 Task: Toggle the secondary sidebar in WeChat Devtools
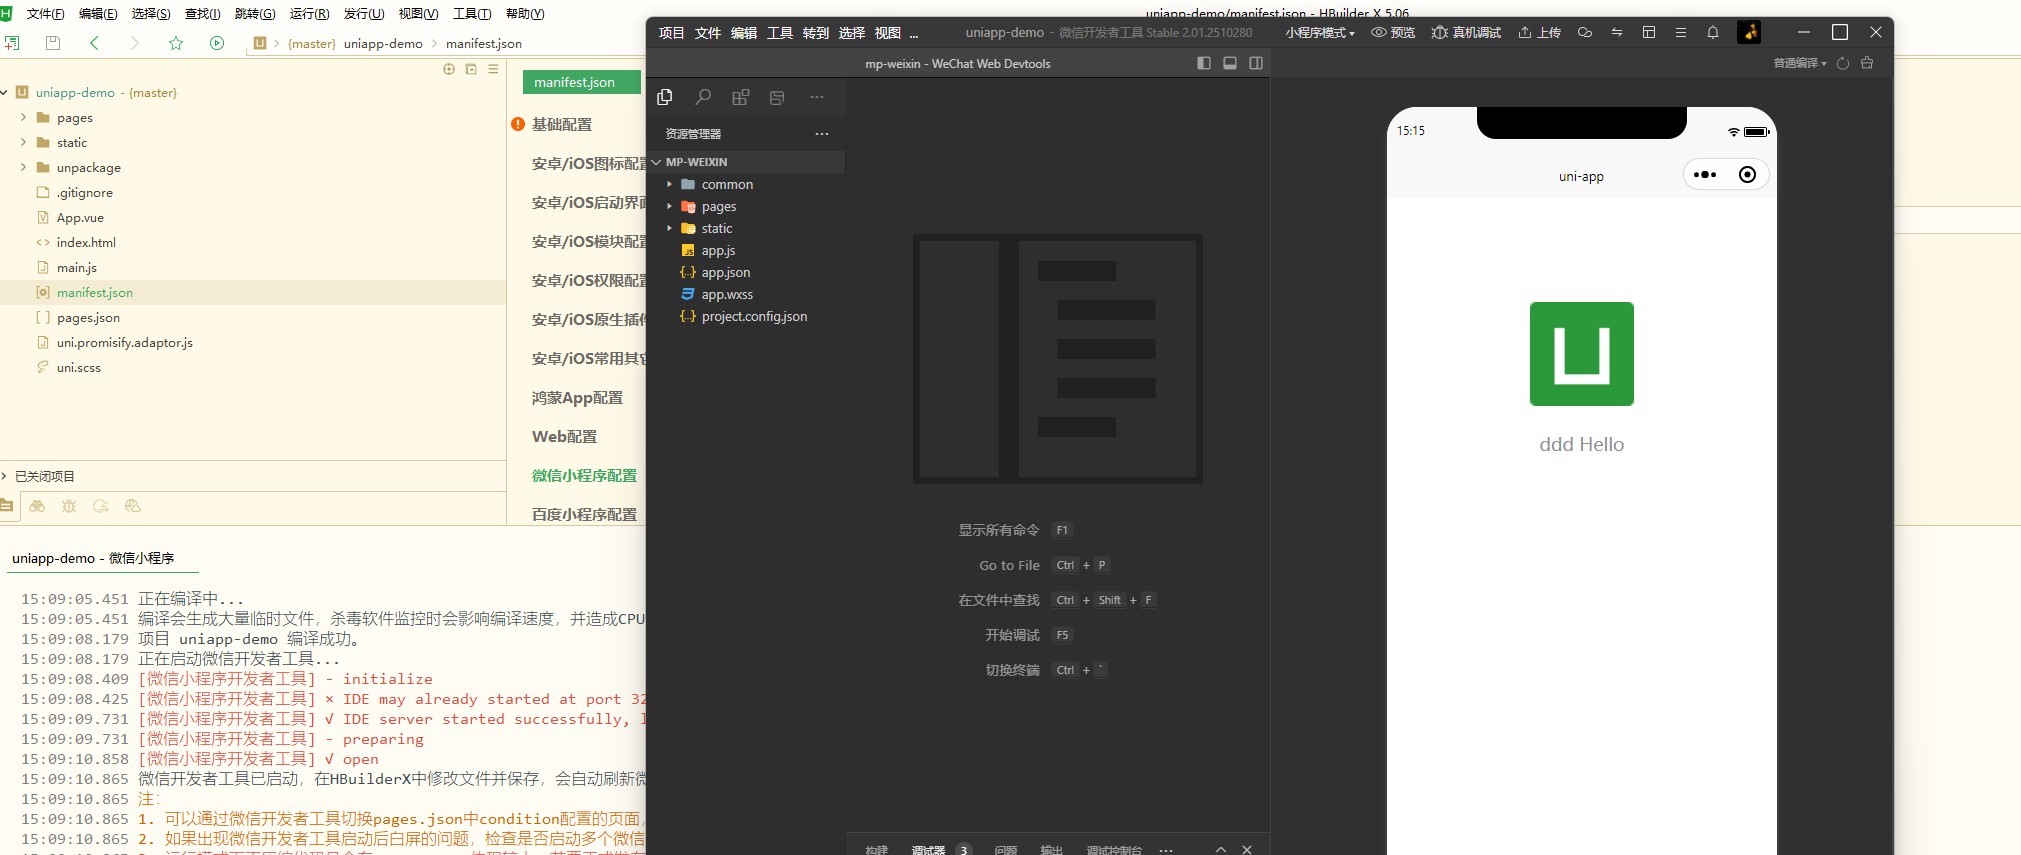pos(1256,63)
